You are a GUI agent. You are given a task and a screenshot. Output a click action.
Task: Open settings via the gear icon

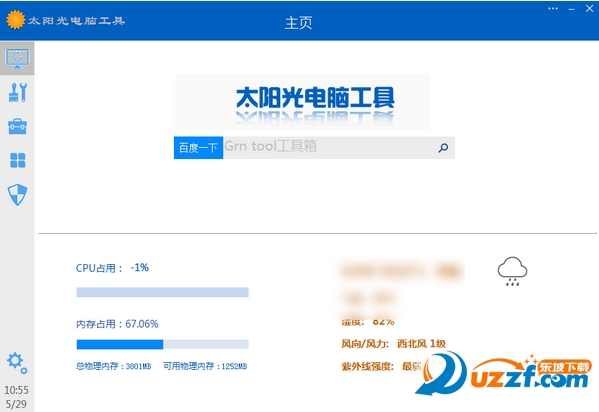[17, 363]
